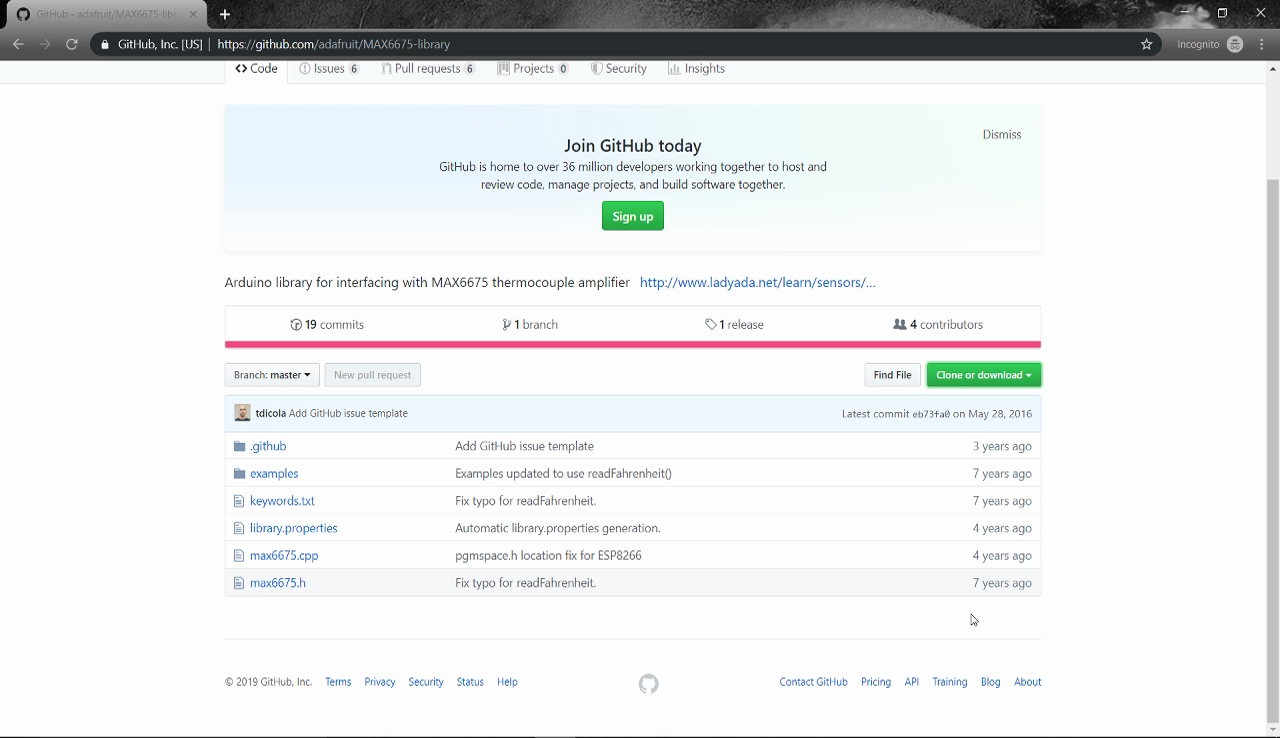Click the green Sign up button
1280x738 pixels.
(633, 216)
